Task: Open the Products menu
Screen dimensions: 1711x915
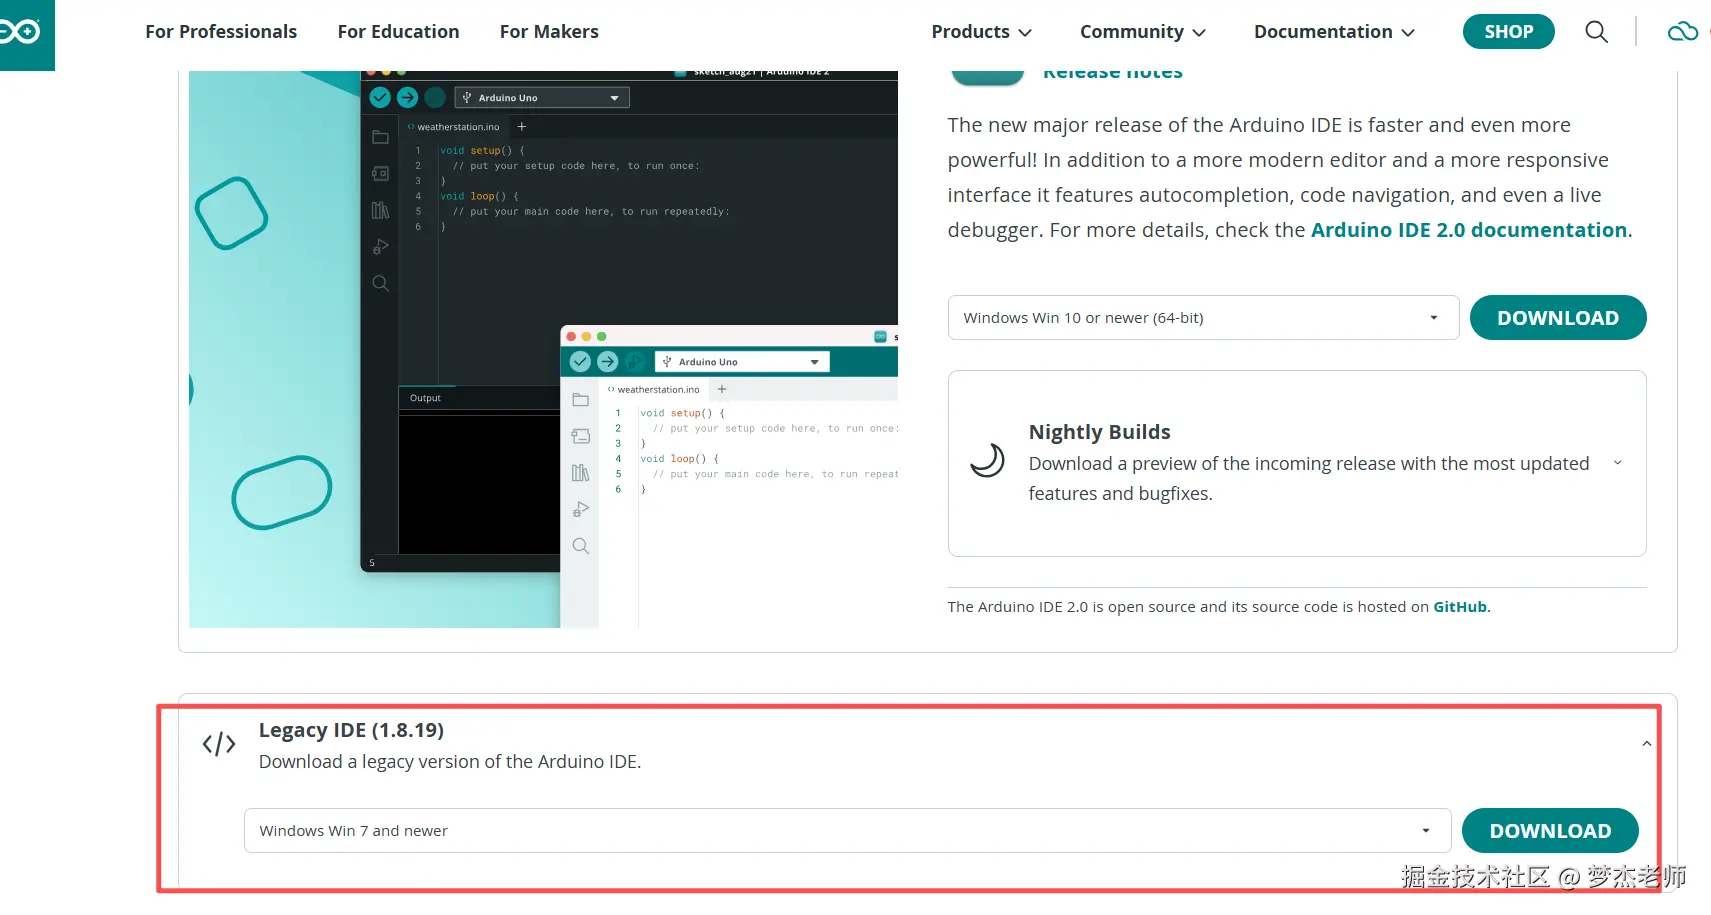Action: [x=981, y=32]
